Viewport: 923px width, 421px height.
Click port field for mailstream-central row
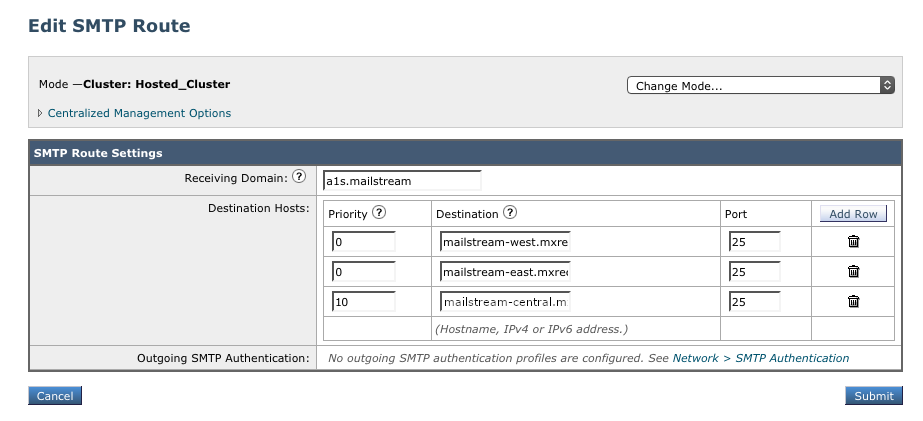754,302
